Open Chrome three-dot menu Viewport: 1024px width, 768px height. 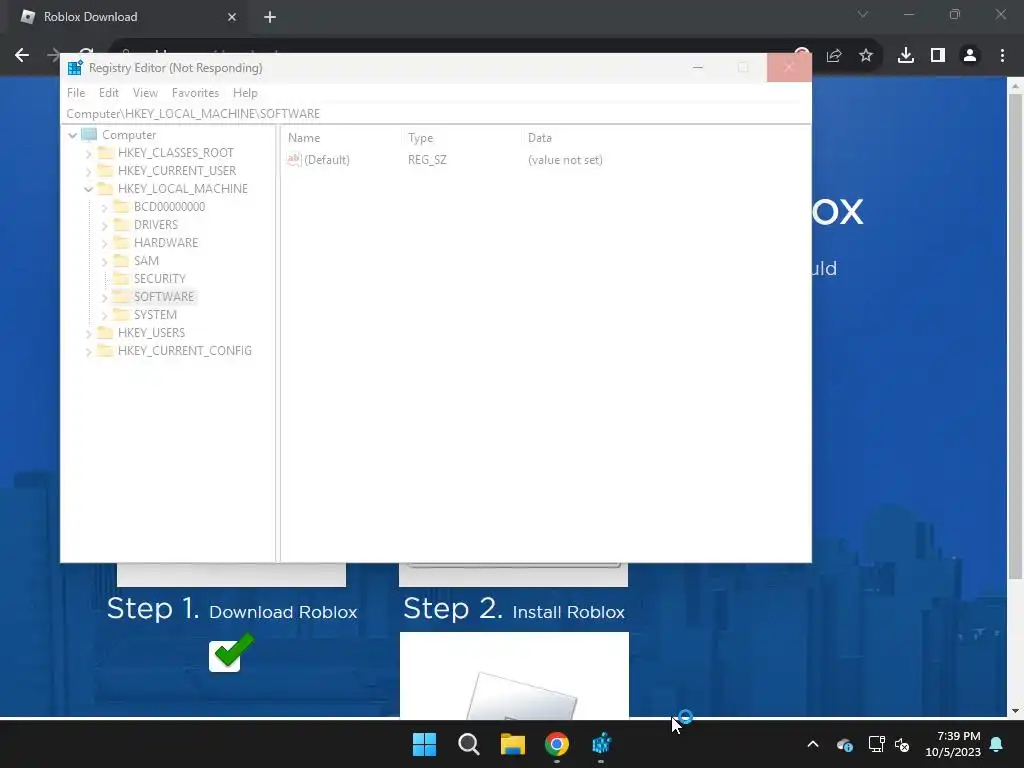click(x=1002, y=56)
